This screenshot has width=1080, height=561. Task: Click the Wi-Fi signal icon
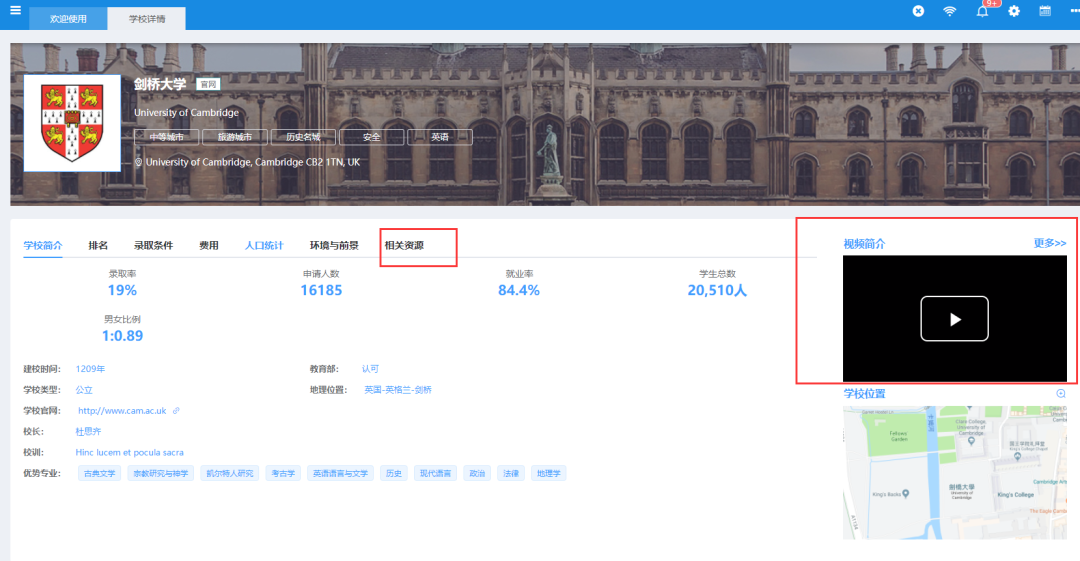pos(949,11)
